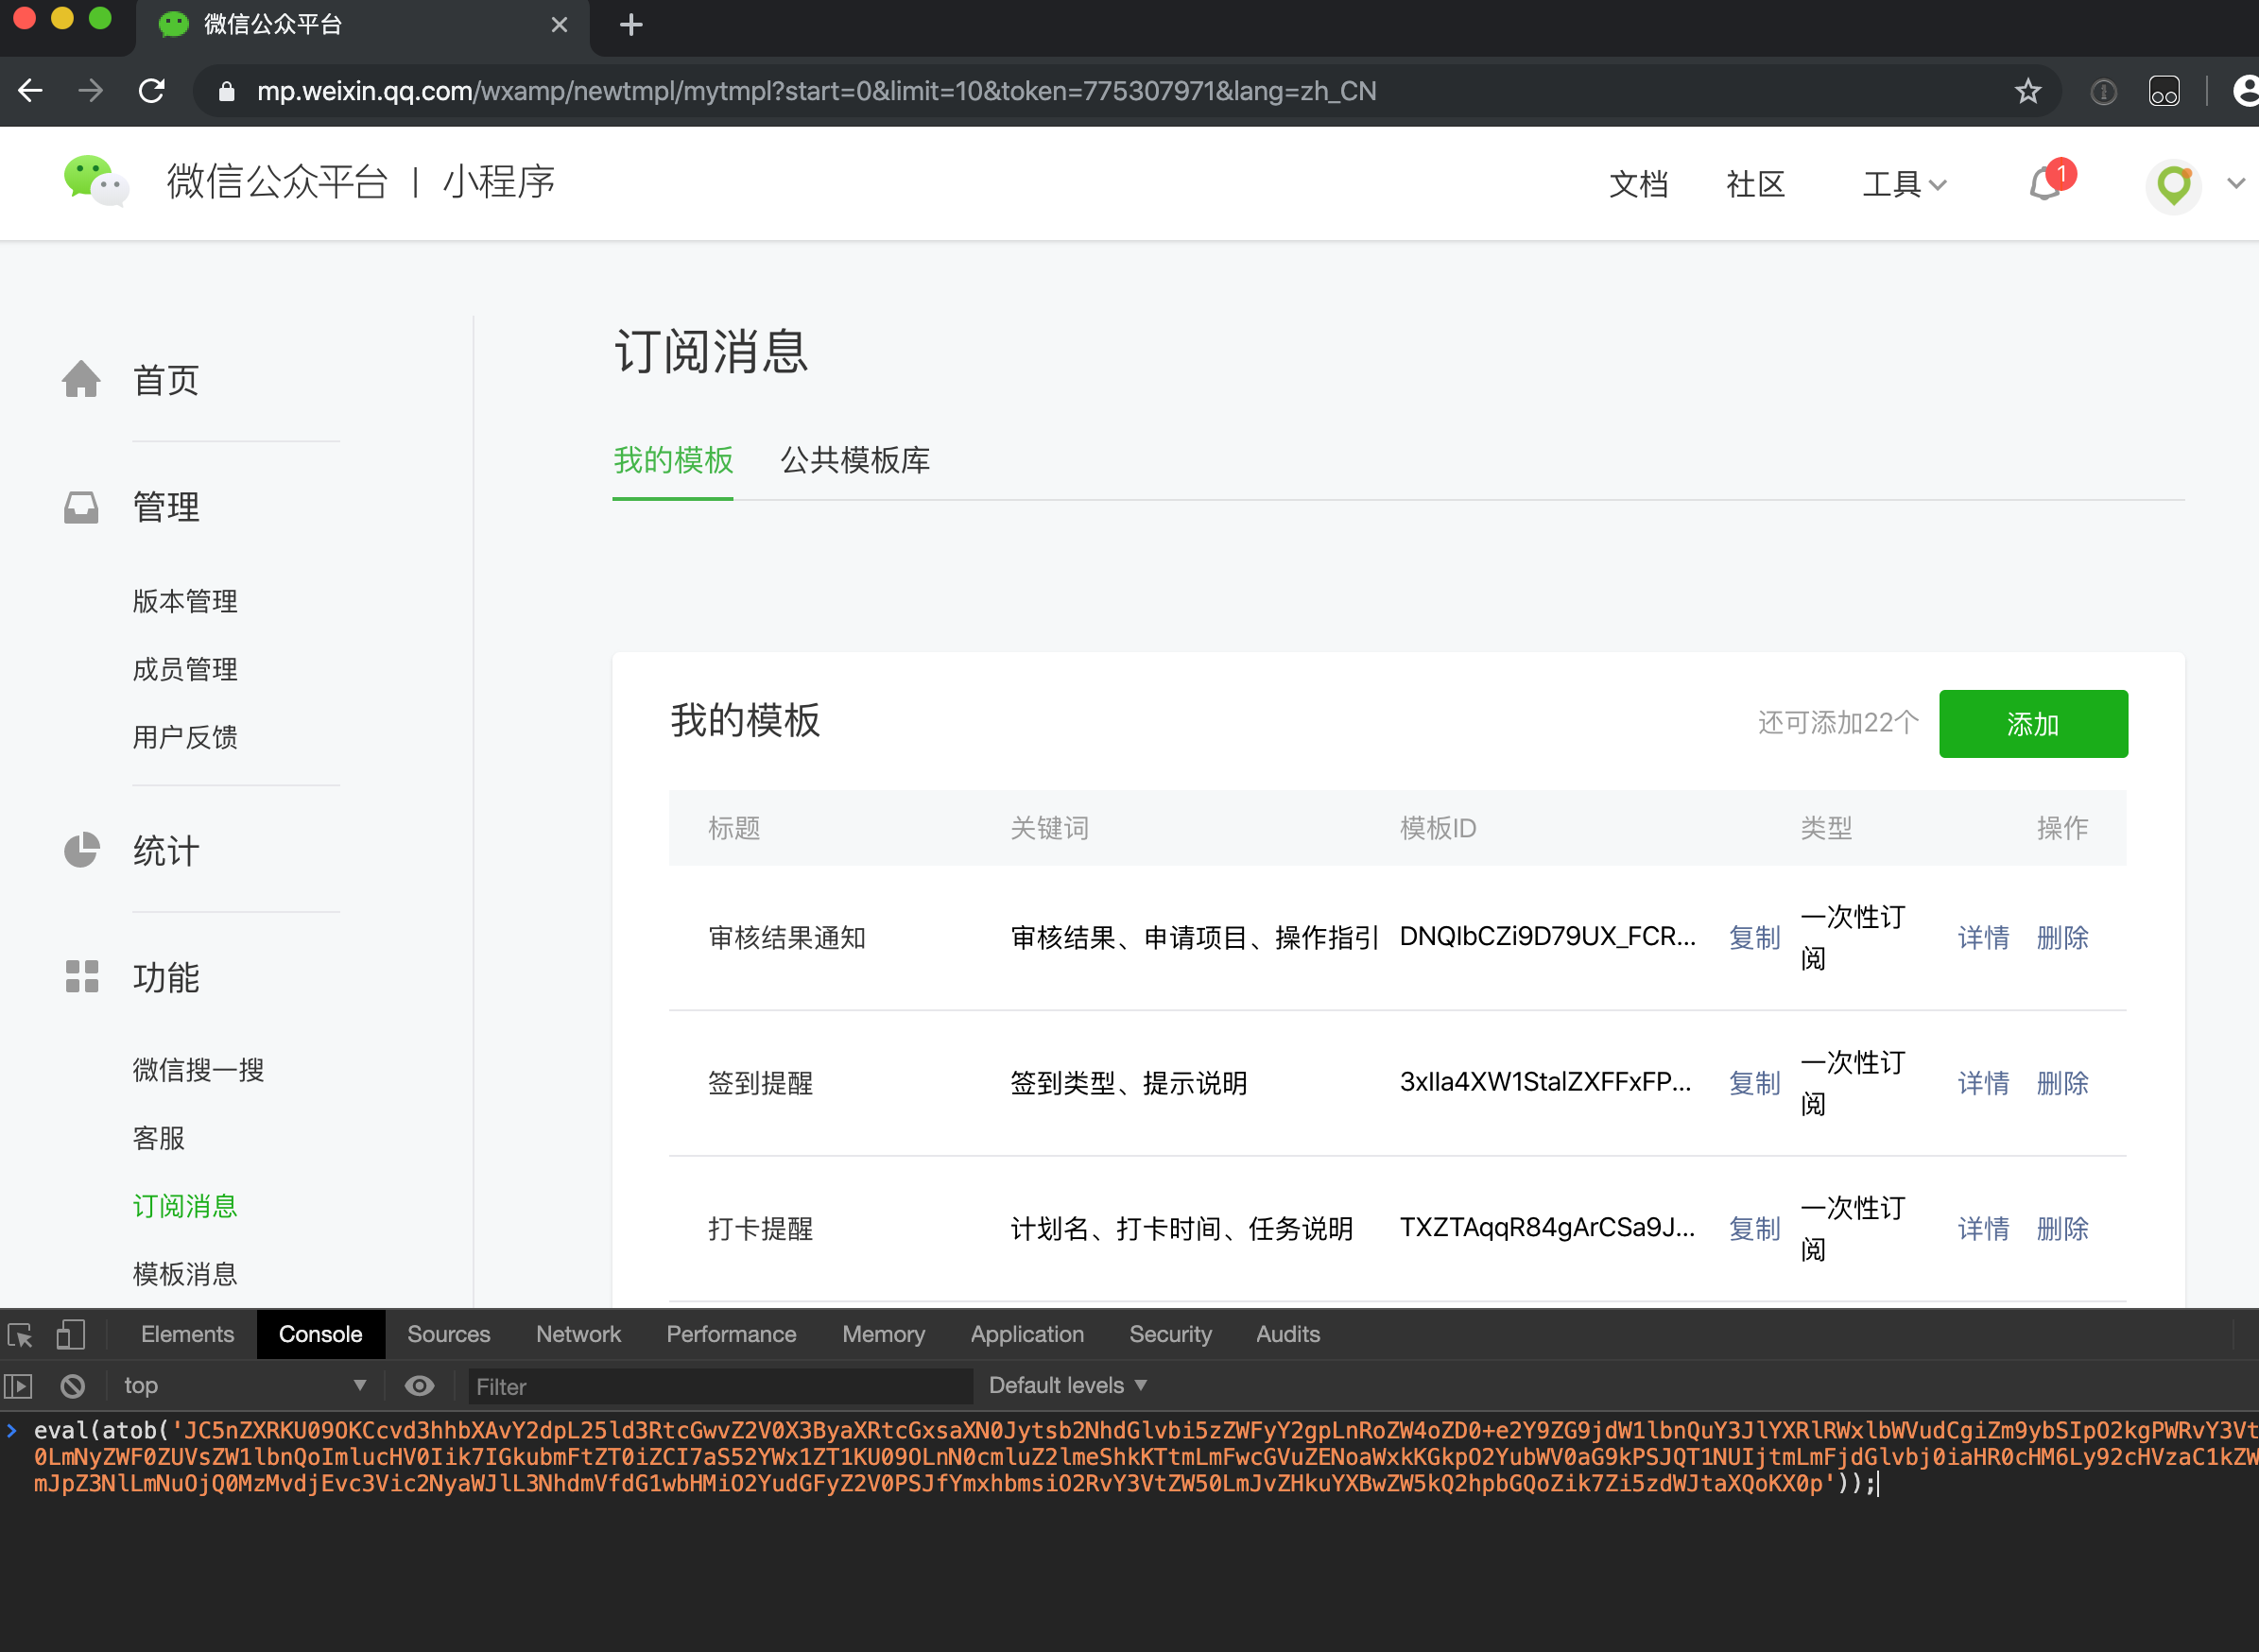Click the 首页 home icon
This screenshot has height=1652, width=2259.
[x=81, y=379]
